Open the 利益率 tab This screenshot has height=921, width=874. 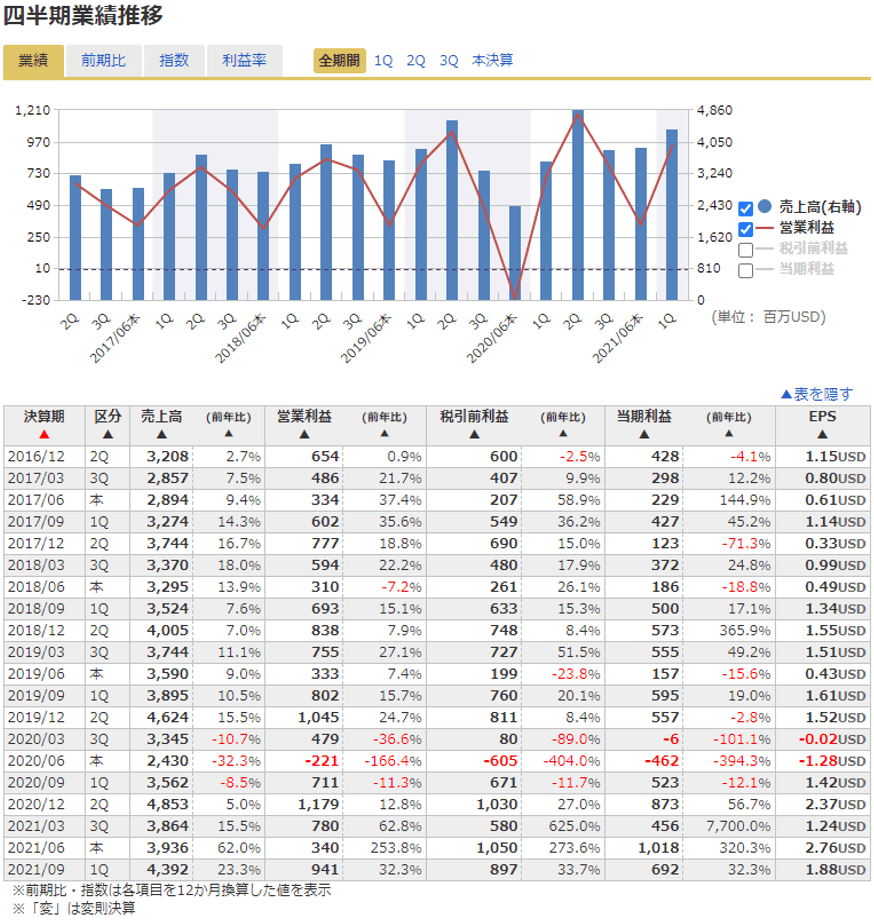pos(244,60)
